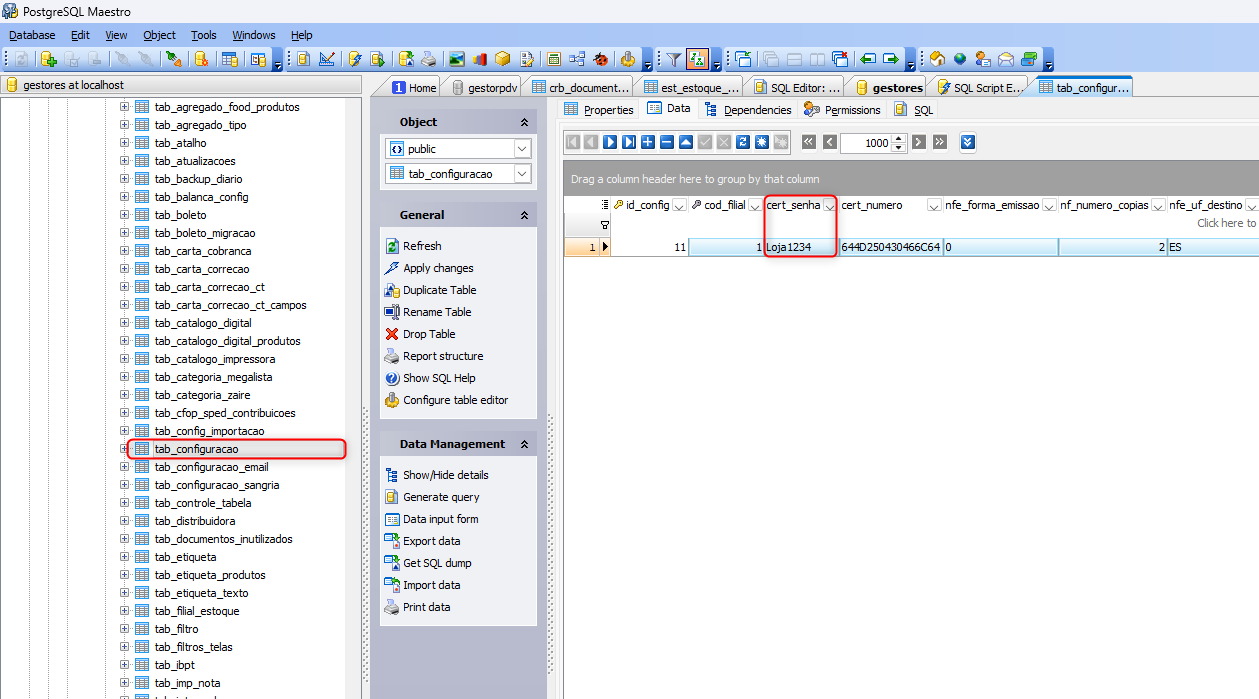Click the printer icon in main toolbar

click(x=428, y=59)
